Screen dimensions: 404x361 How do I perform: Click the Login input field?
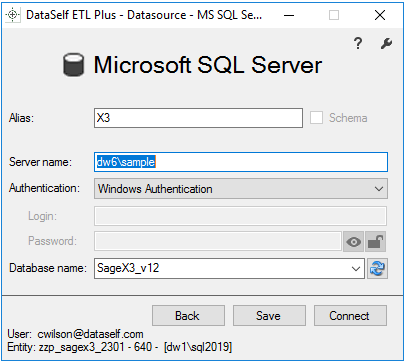click(240, 216)
